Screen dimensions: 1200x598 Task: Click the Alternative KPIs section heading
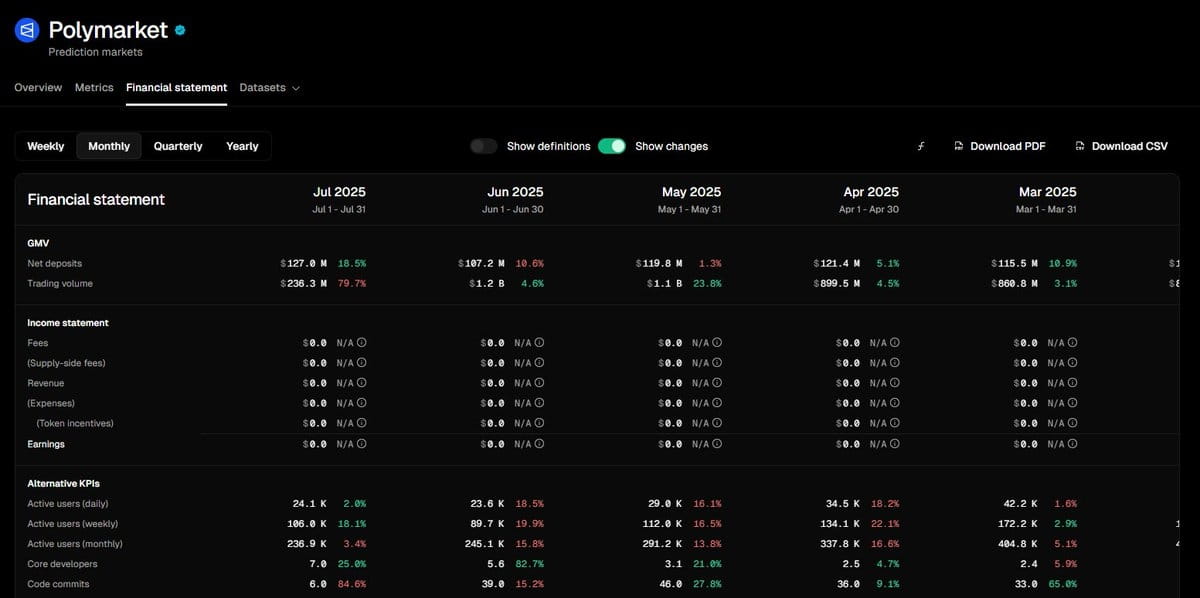click(63, 483)
